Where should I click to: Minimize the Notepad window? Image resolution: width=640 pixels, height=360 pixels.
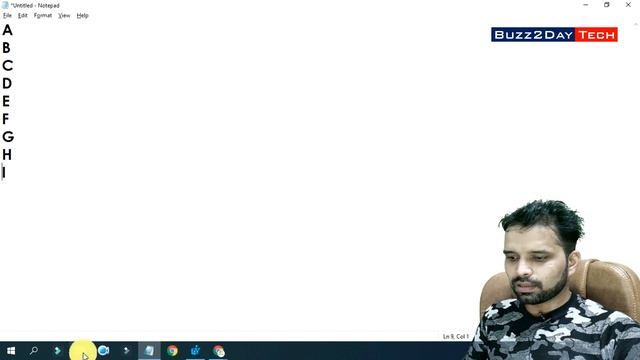[x=586, y=5]
